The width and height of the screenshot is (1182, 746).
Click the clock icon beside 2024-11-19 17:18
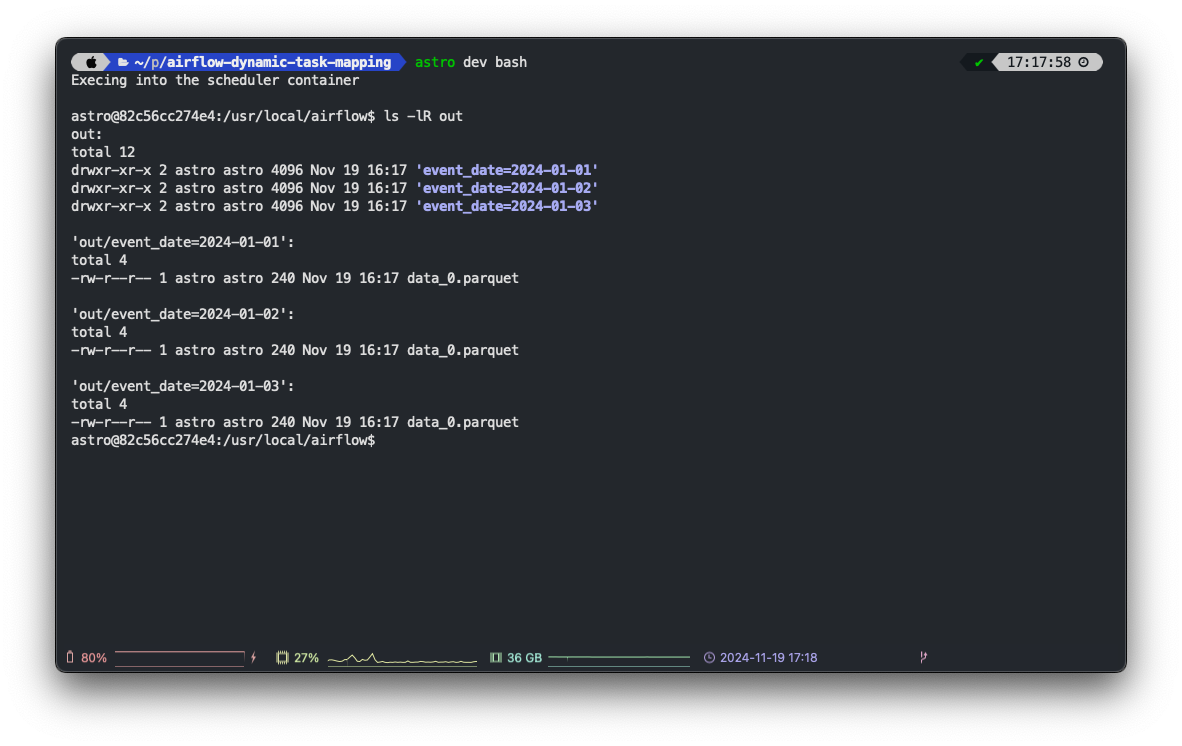pyautogui.click(x=709, y=657)
